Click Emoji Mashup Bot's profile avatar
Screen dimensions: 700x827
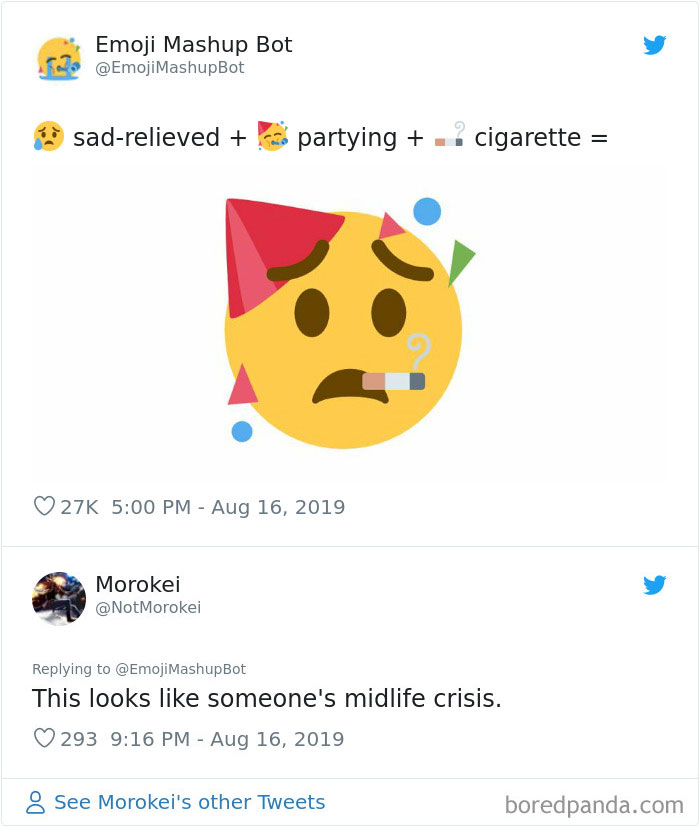[58, 57]
